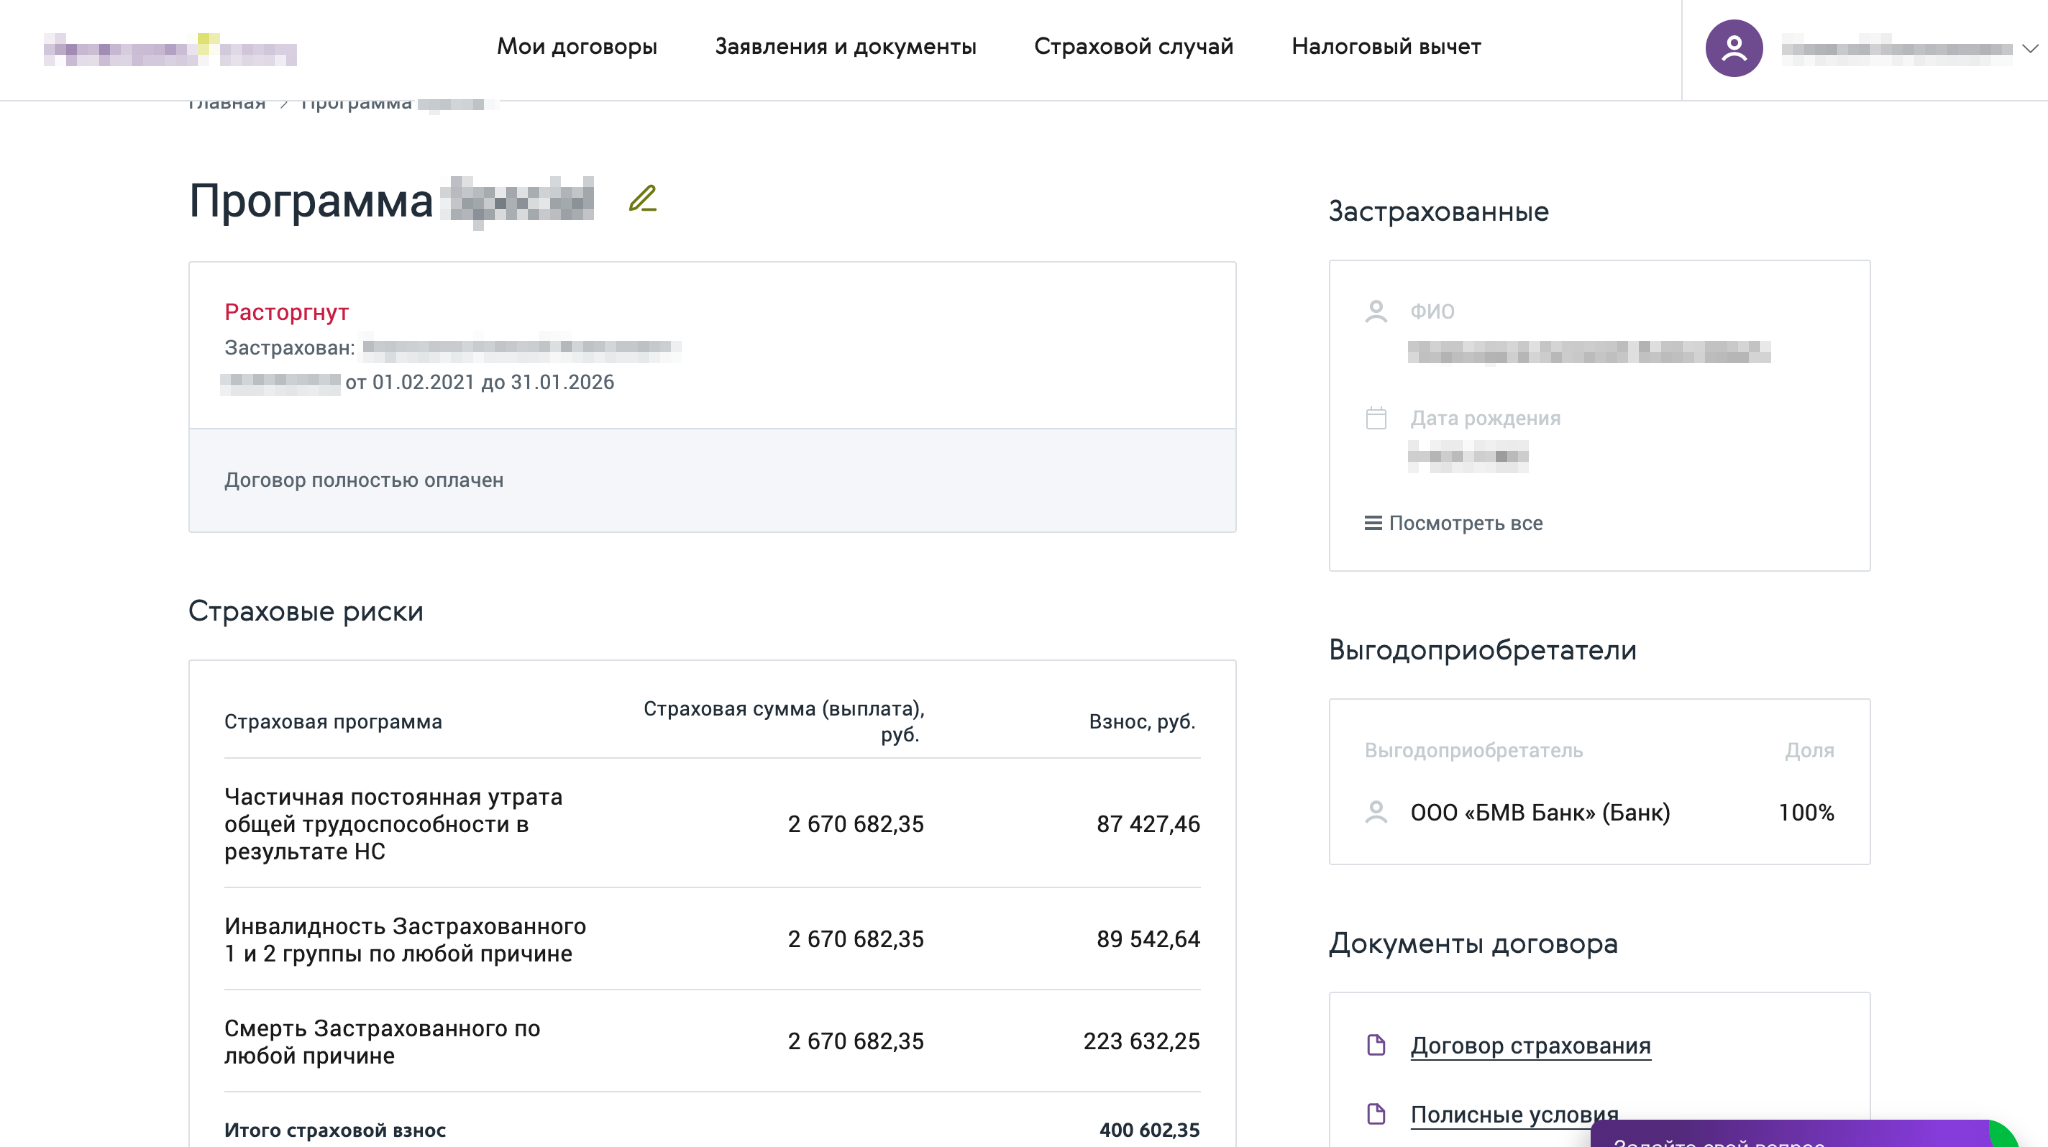Open the user profile avatar icon

pos(1734,48)
